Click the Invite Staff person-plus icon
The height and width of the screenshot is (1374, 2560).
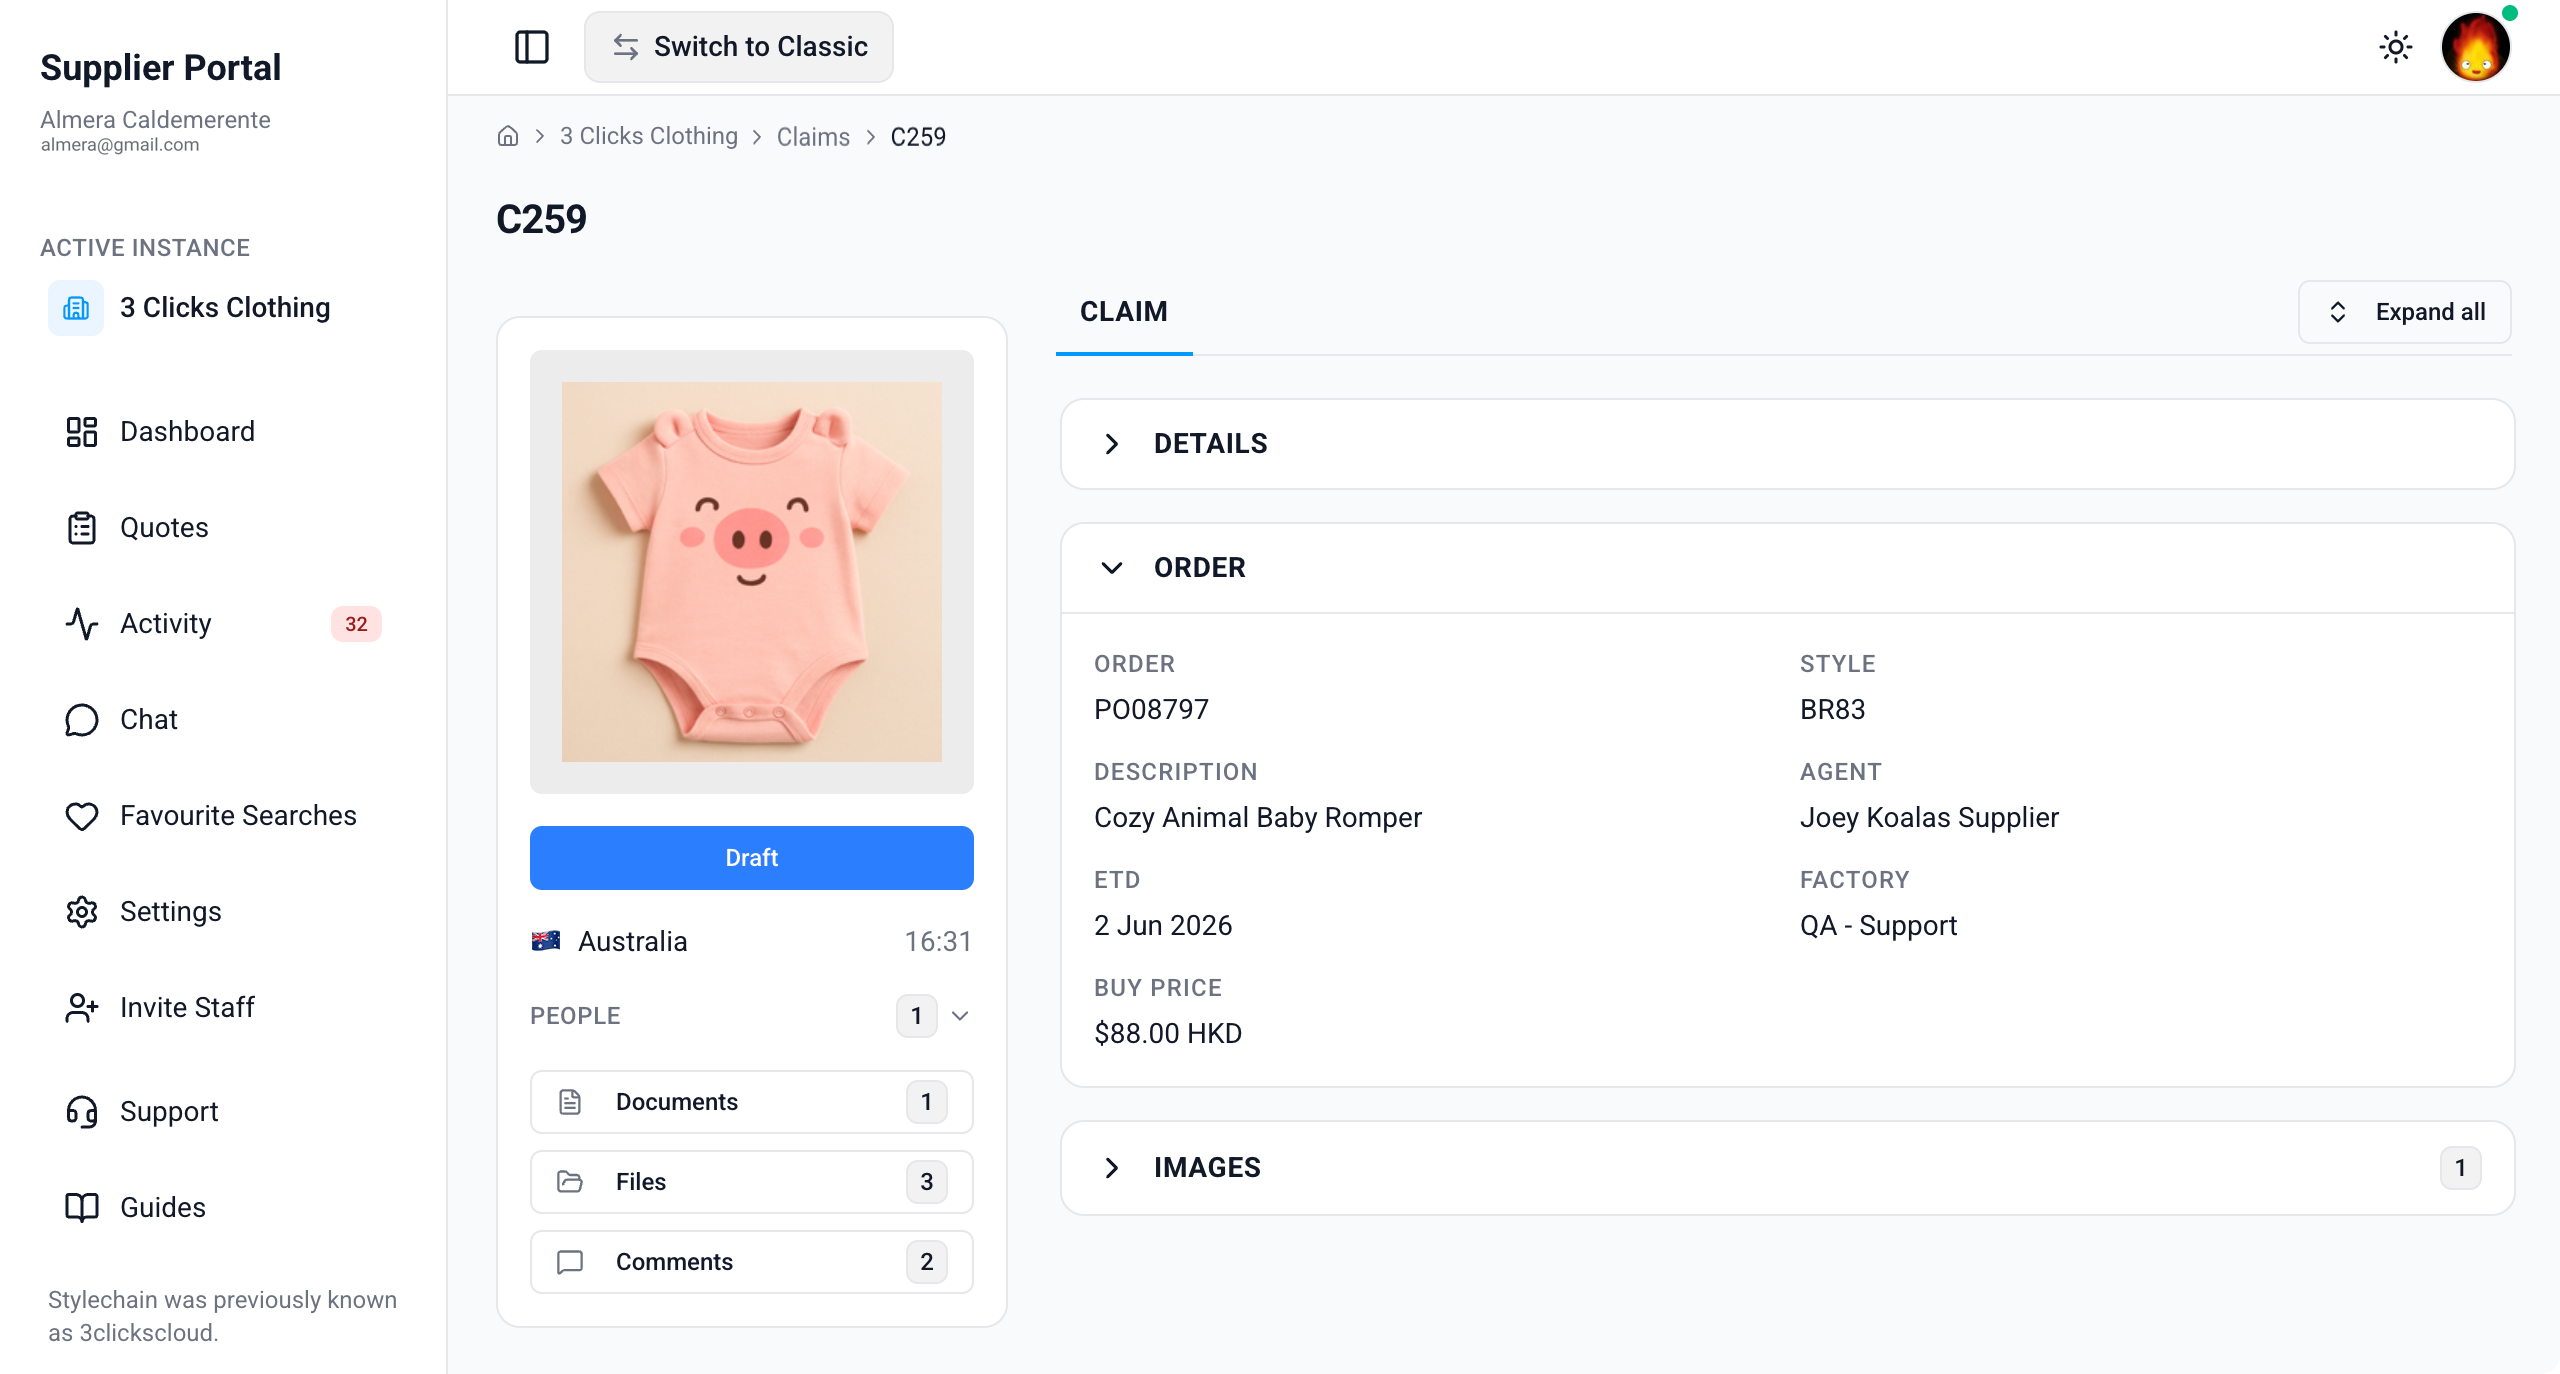tap(82, 1008)
